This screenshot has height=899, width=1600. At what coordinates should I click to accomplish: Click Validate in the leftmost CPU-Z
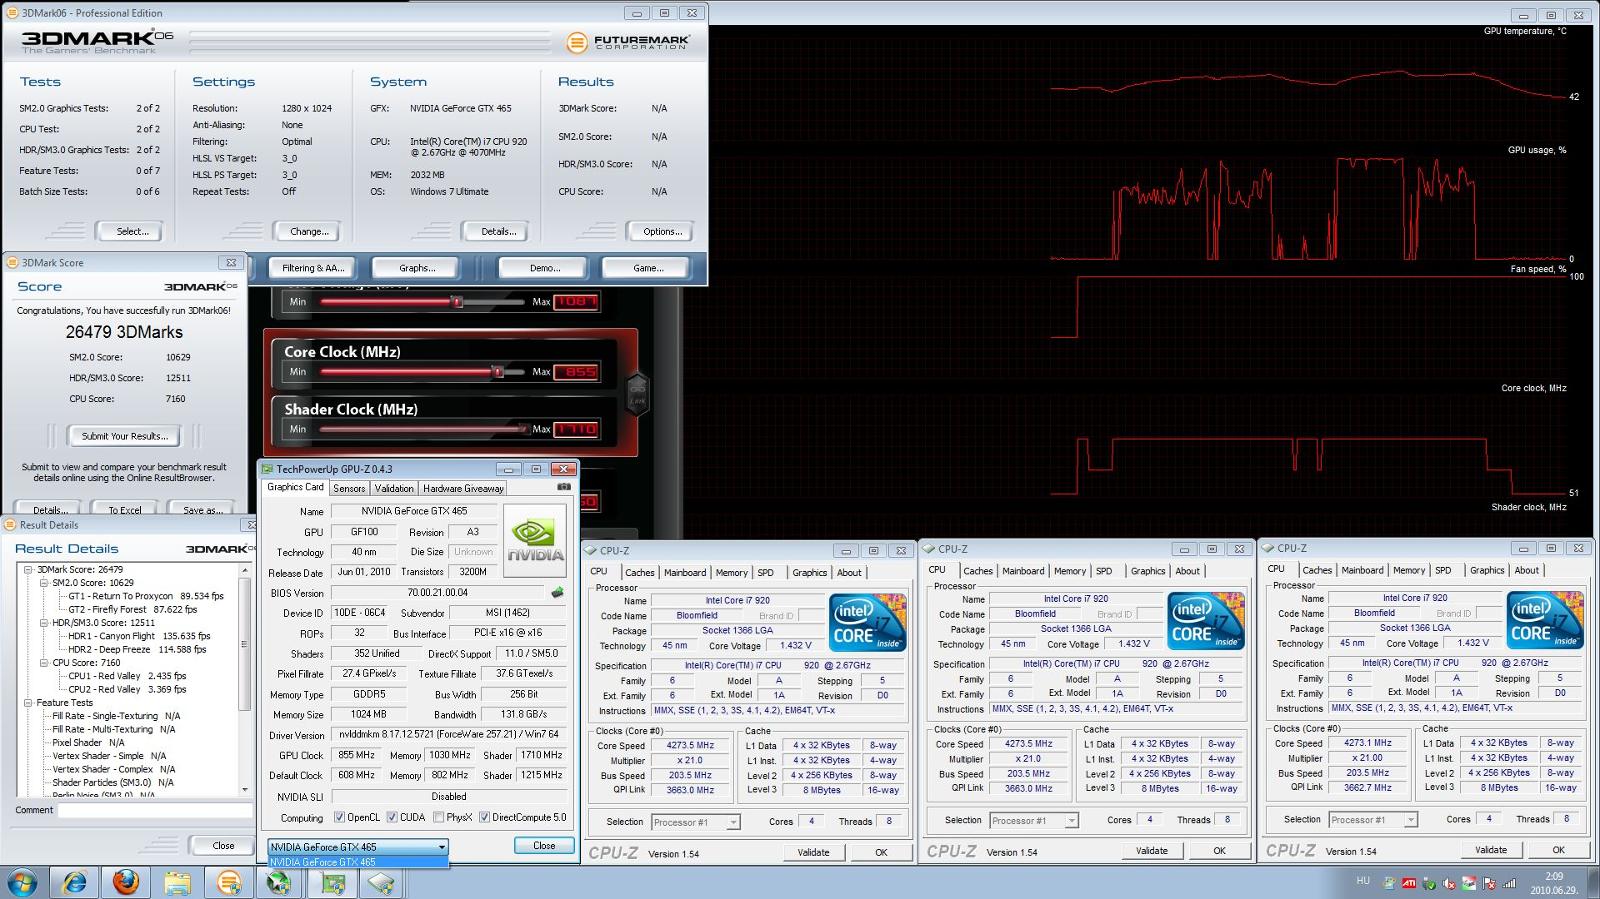813,852
